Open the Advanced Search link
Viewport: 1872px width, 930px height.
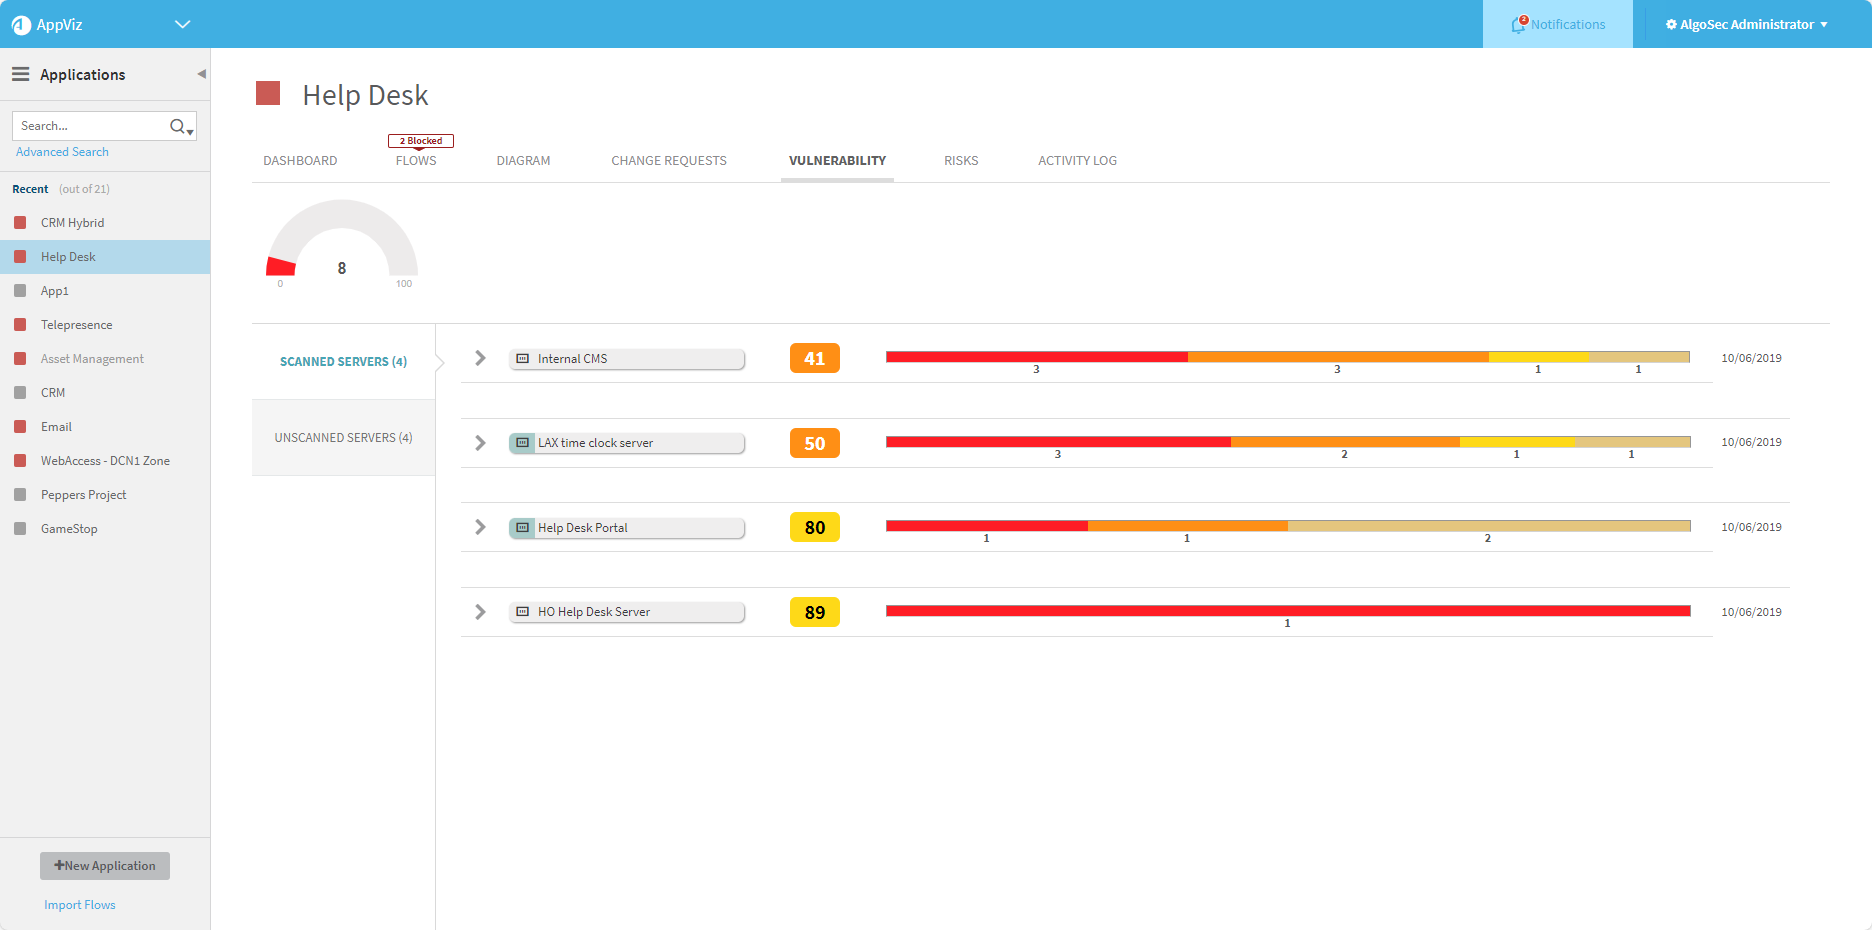[62, 152]
